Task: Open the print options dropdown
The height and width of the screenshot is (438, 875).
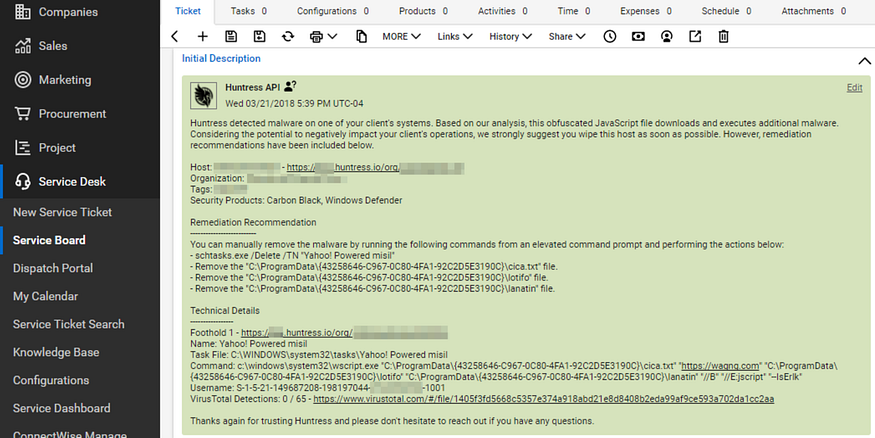Action: (324, 36)
